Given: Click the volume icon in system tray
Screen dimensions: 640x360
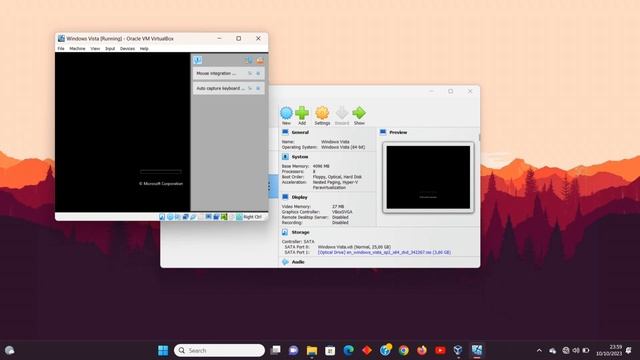Looking at the screenshot, I should [x=576, y=350].
